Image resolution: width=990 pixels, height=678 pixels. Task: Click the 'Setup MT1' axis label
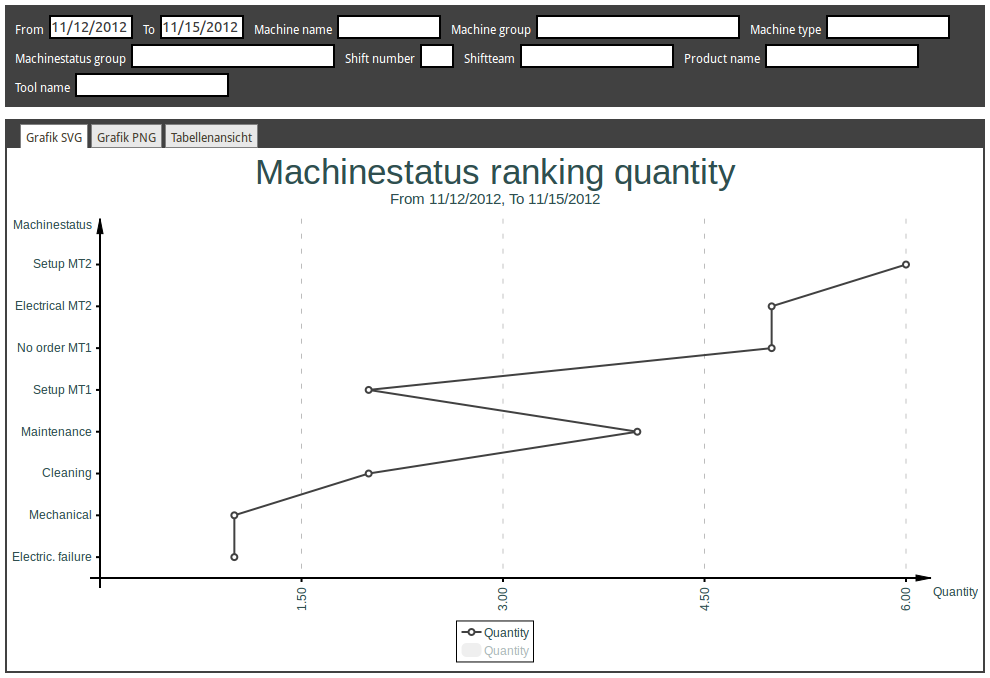coord(63,390)
